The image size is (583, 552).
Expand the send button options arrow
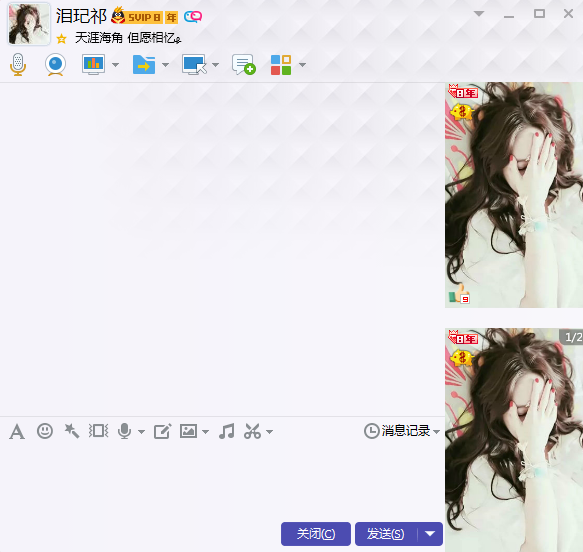(x=430, y=534)
